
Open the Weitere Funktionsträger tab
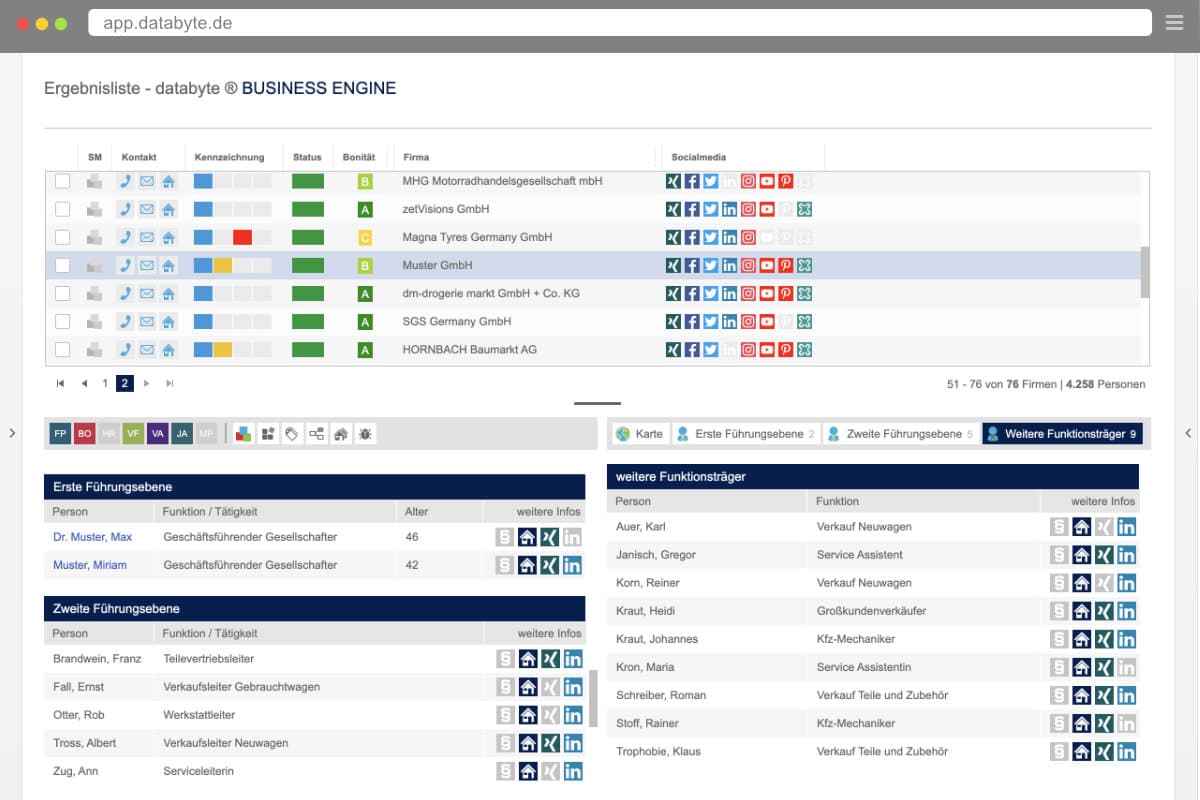pos(1062,434)
